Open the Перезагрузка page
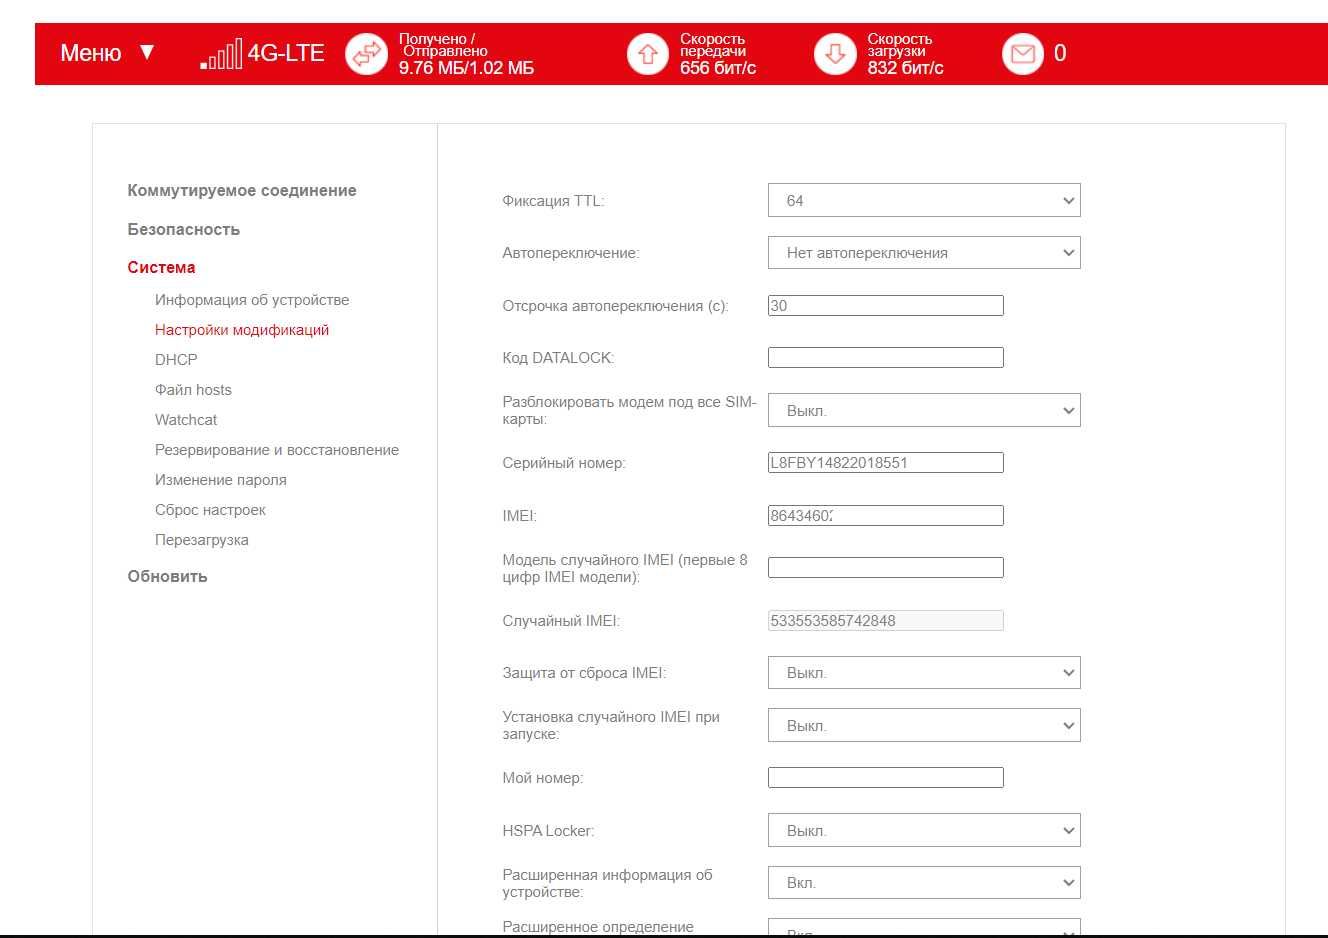This screenshot has width=1328, height=938. pyautogui.click(x=202, y=540)
